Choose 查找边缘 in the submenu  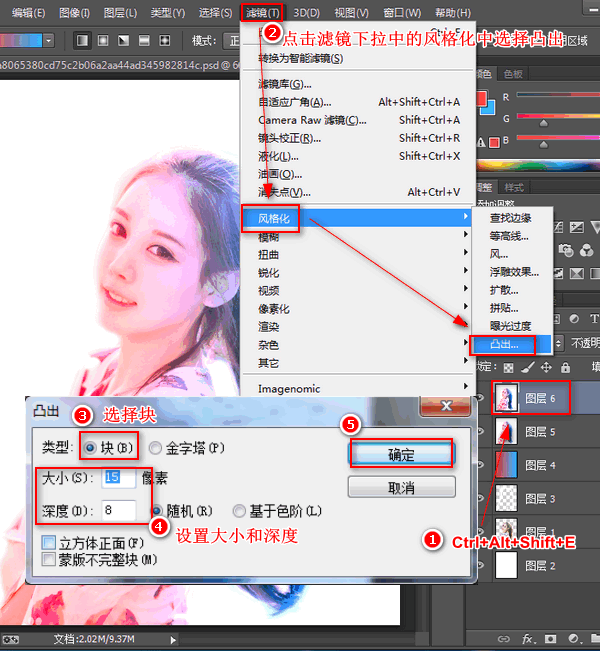[512, 218]
